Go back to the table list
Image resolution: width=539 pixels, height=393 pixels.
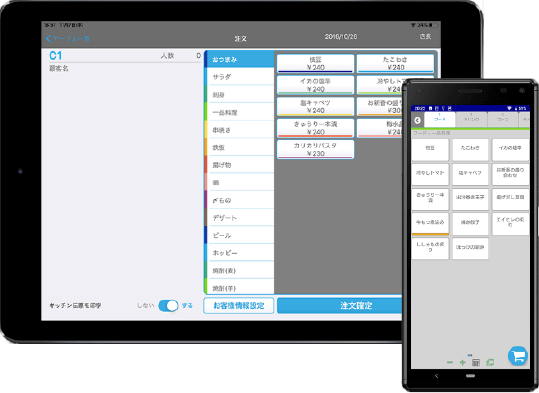pos(68,39)
